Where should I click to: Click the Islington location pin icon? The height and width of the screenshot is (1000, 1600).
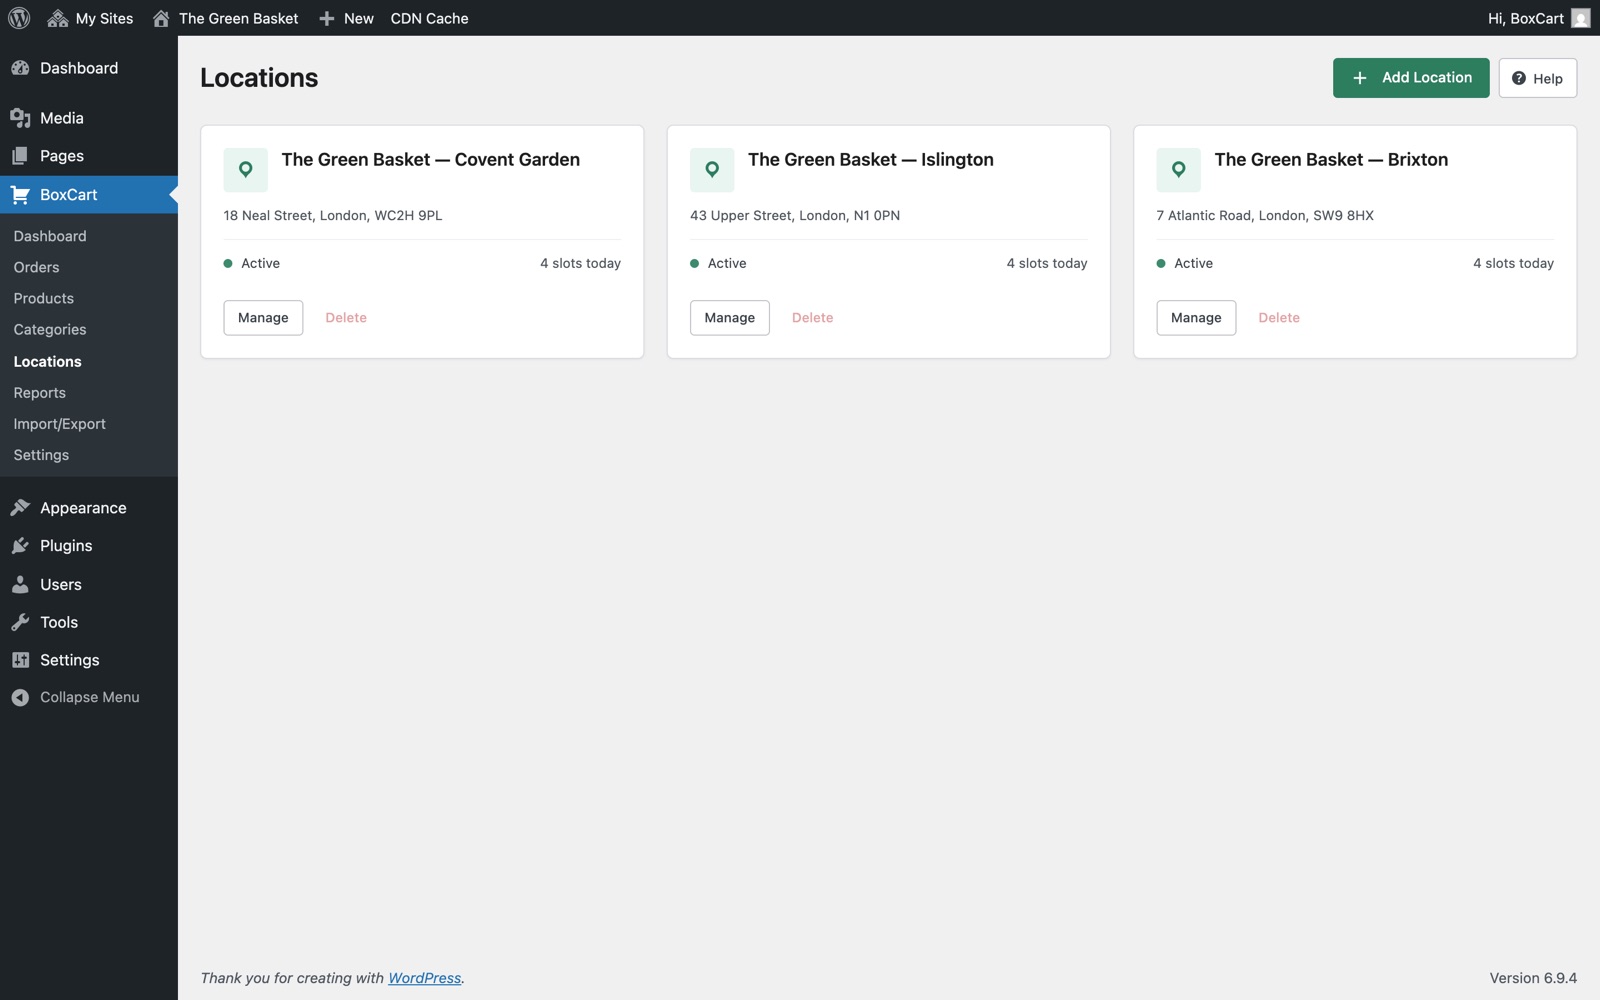pos(712,170)
